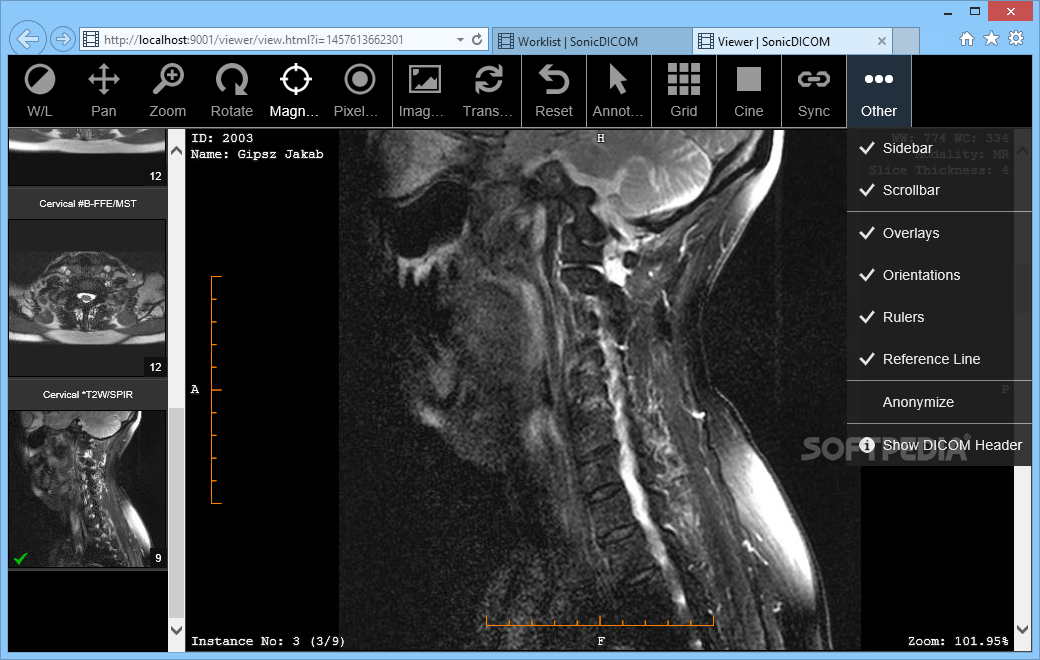Toggle Orientations display
Screen dimensions: 1040x660
click(x=939, y=275)
